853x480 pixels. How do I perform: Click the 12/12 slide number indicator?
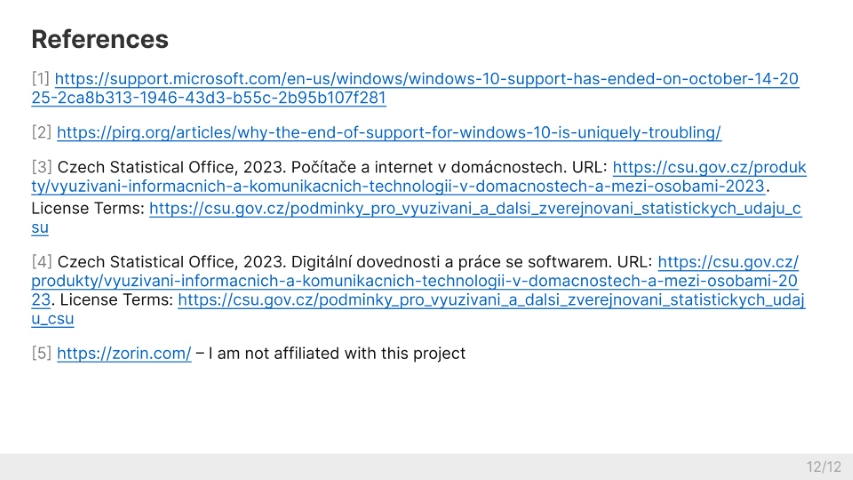point(824,467)
